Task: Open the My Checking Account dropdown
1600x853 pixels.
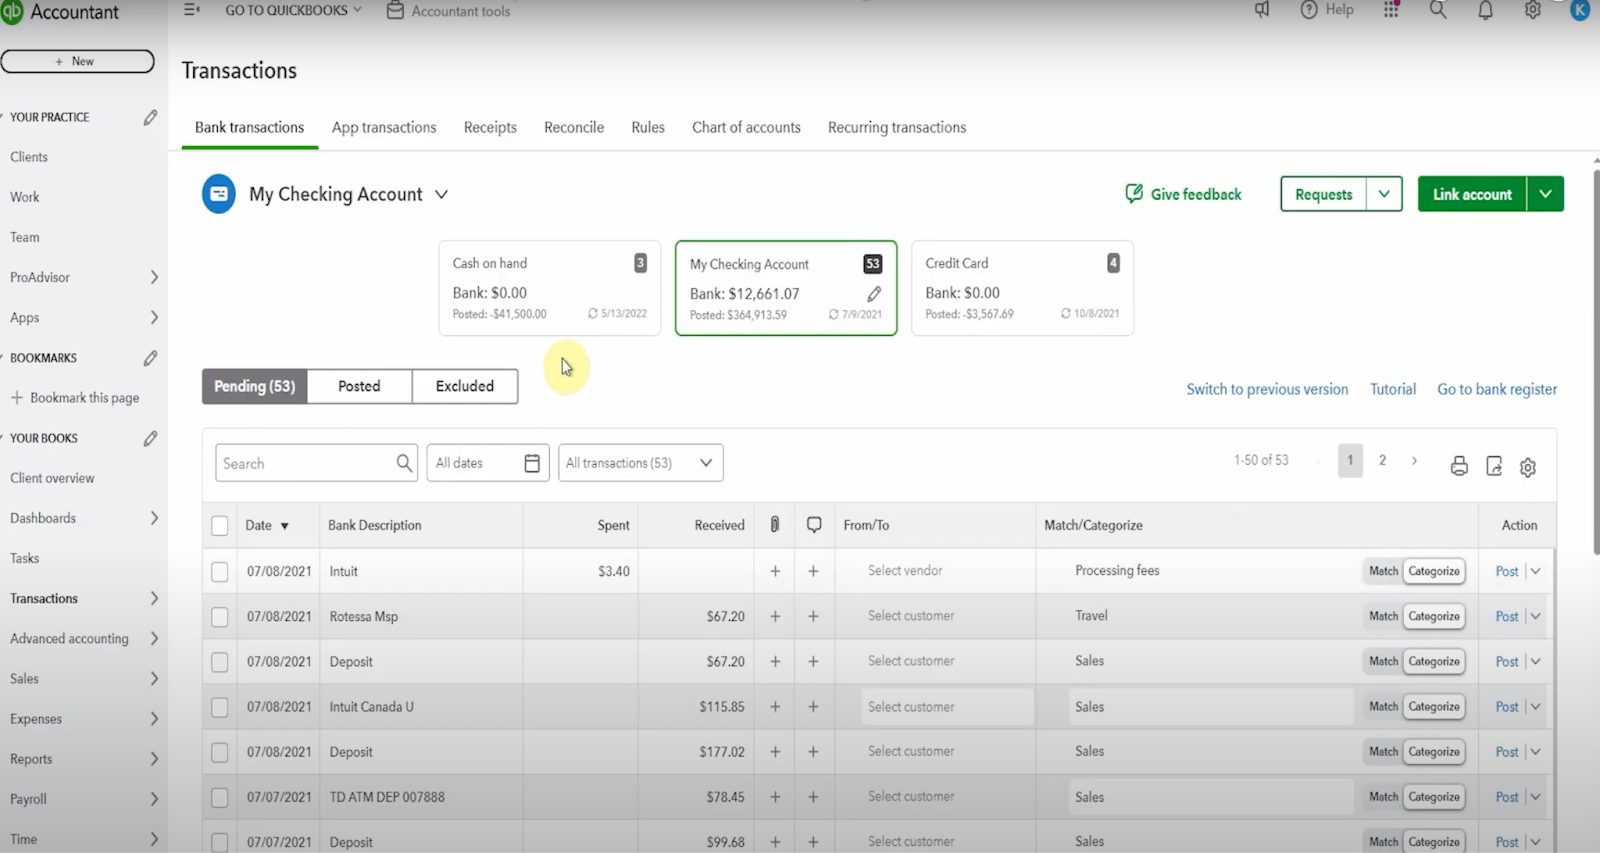Action: (441, 194)
